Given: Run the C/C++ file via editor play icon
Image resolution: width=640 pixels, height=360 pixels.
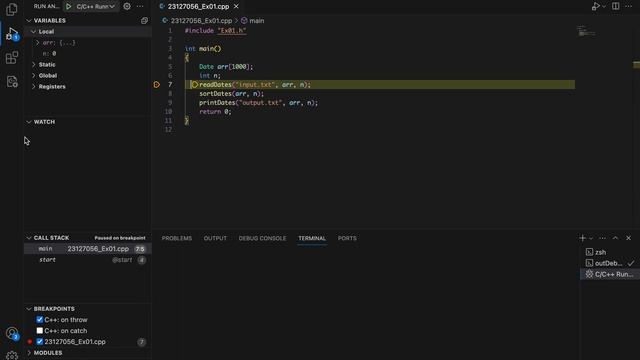Looking at the screenshot, I should coord(595,7).
